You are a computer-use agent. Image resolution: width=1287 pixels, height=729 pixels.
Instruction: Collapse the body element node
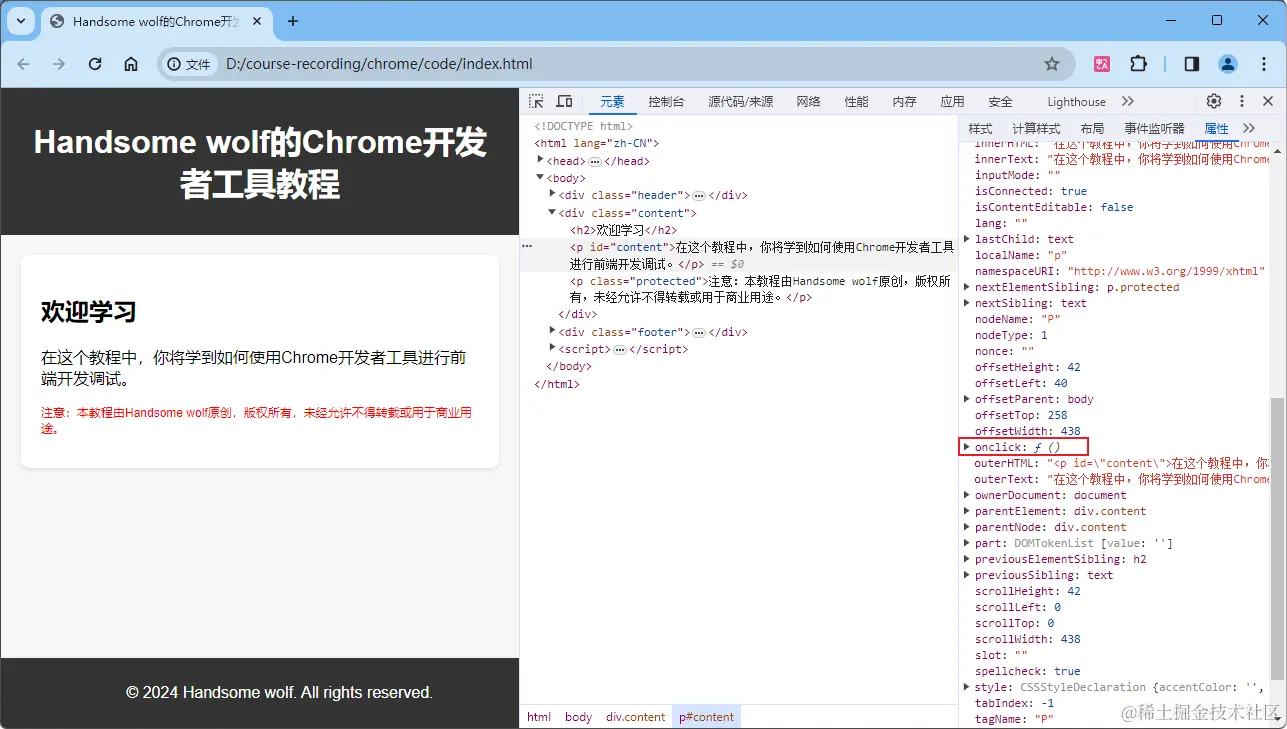[x=540, y=177]
